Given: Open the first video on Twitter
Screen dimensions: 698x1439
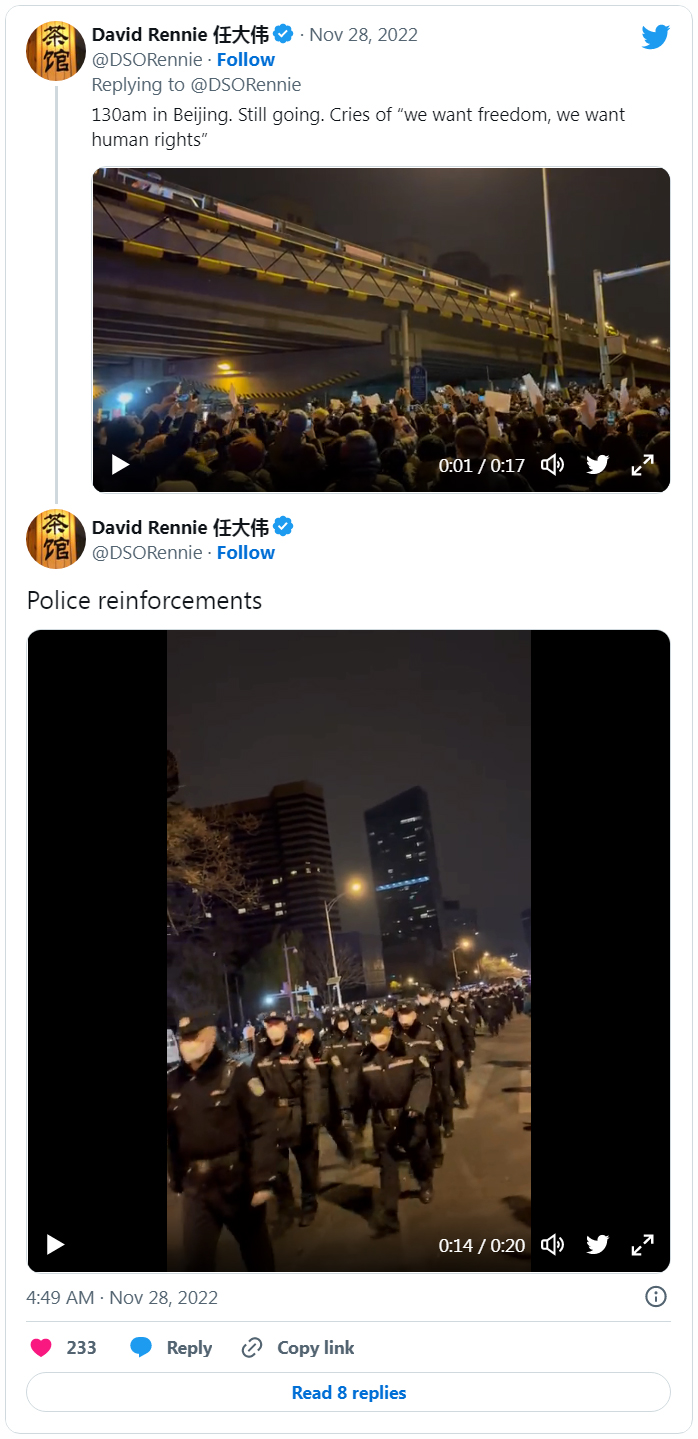Looking at the screenshot, I should [597, 465].
